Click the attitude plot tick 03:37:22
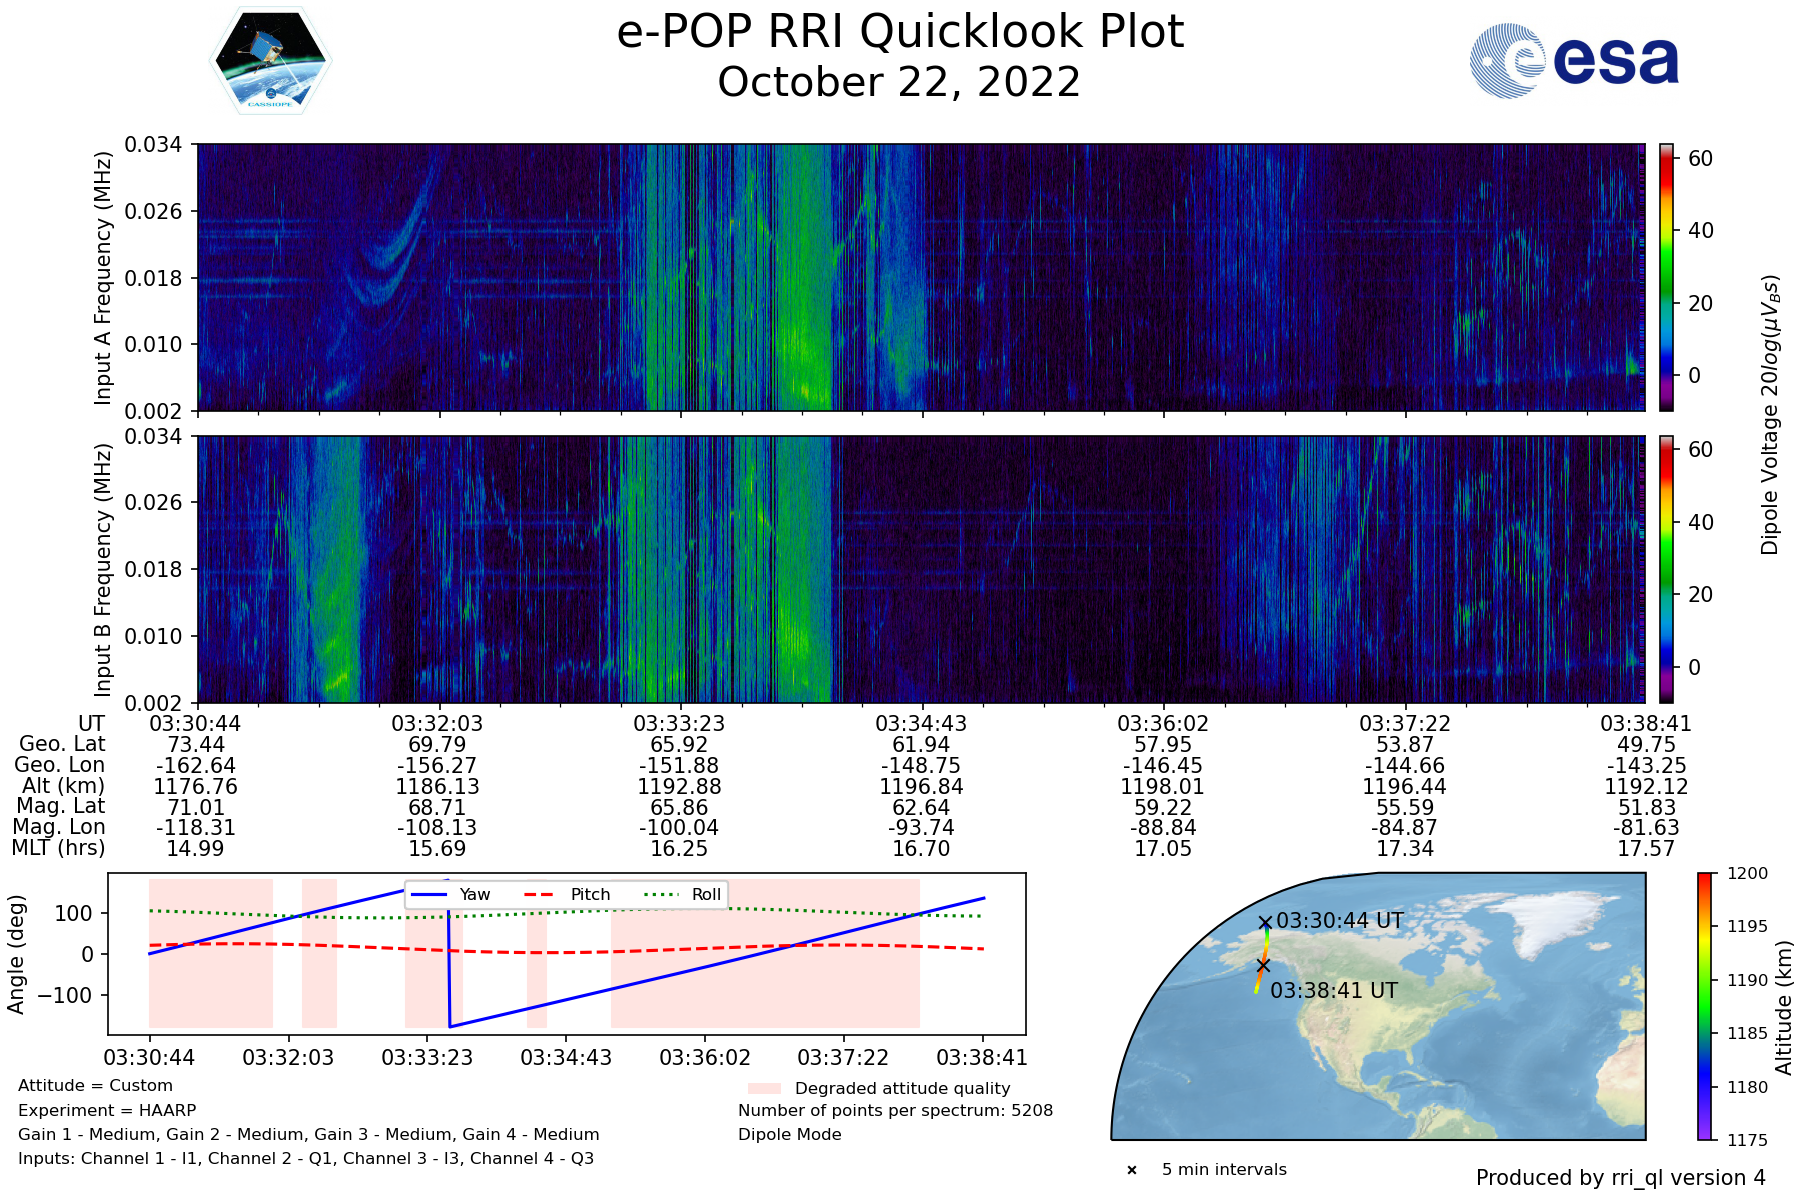This screenshot has width=1800, height=1200. 844,1057
